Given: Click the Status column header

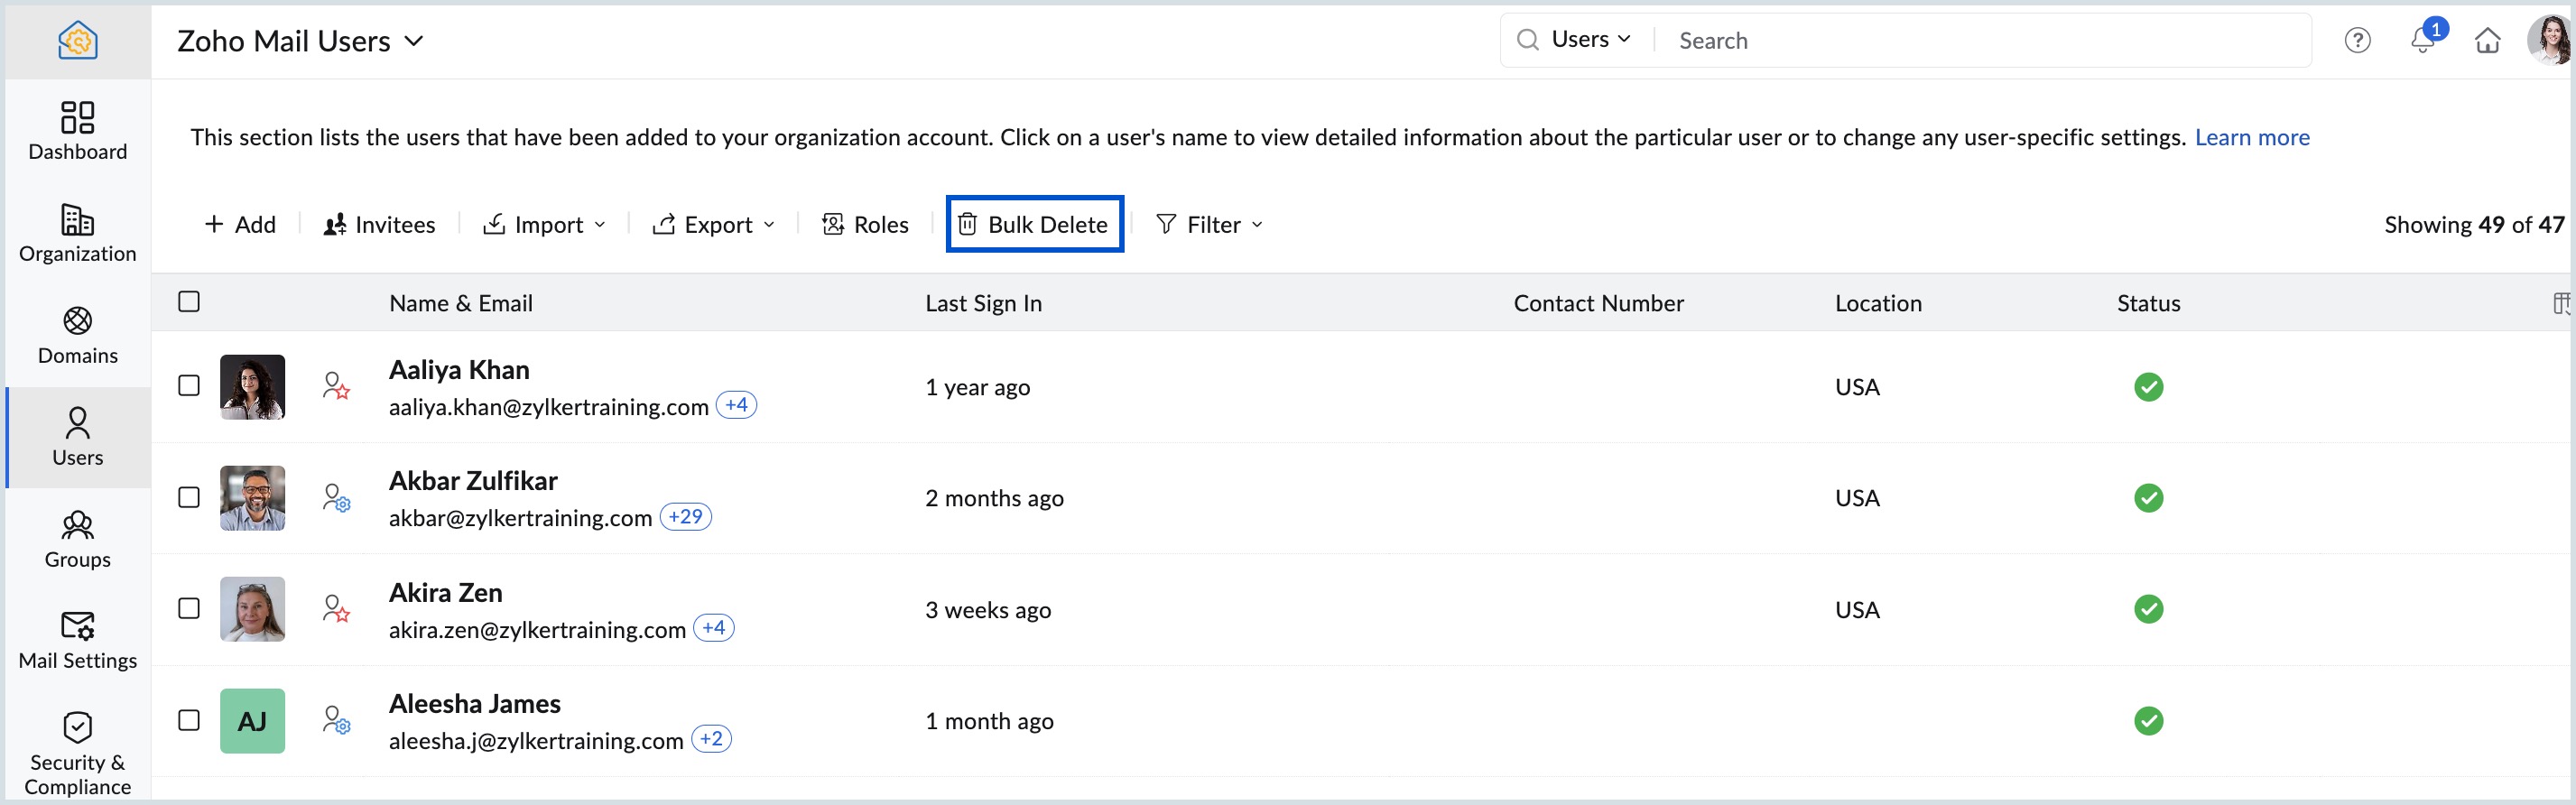Looking at the screenshot, I should click(x=2148, y=303).
